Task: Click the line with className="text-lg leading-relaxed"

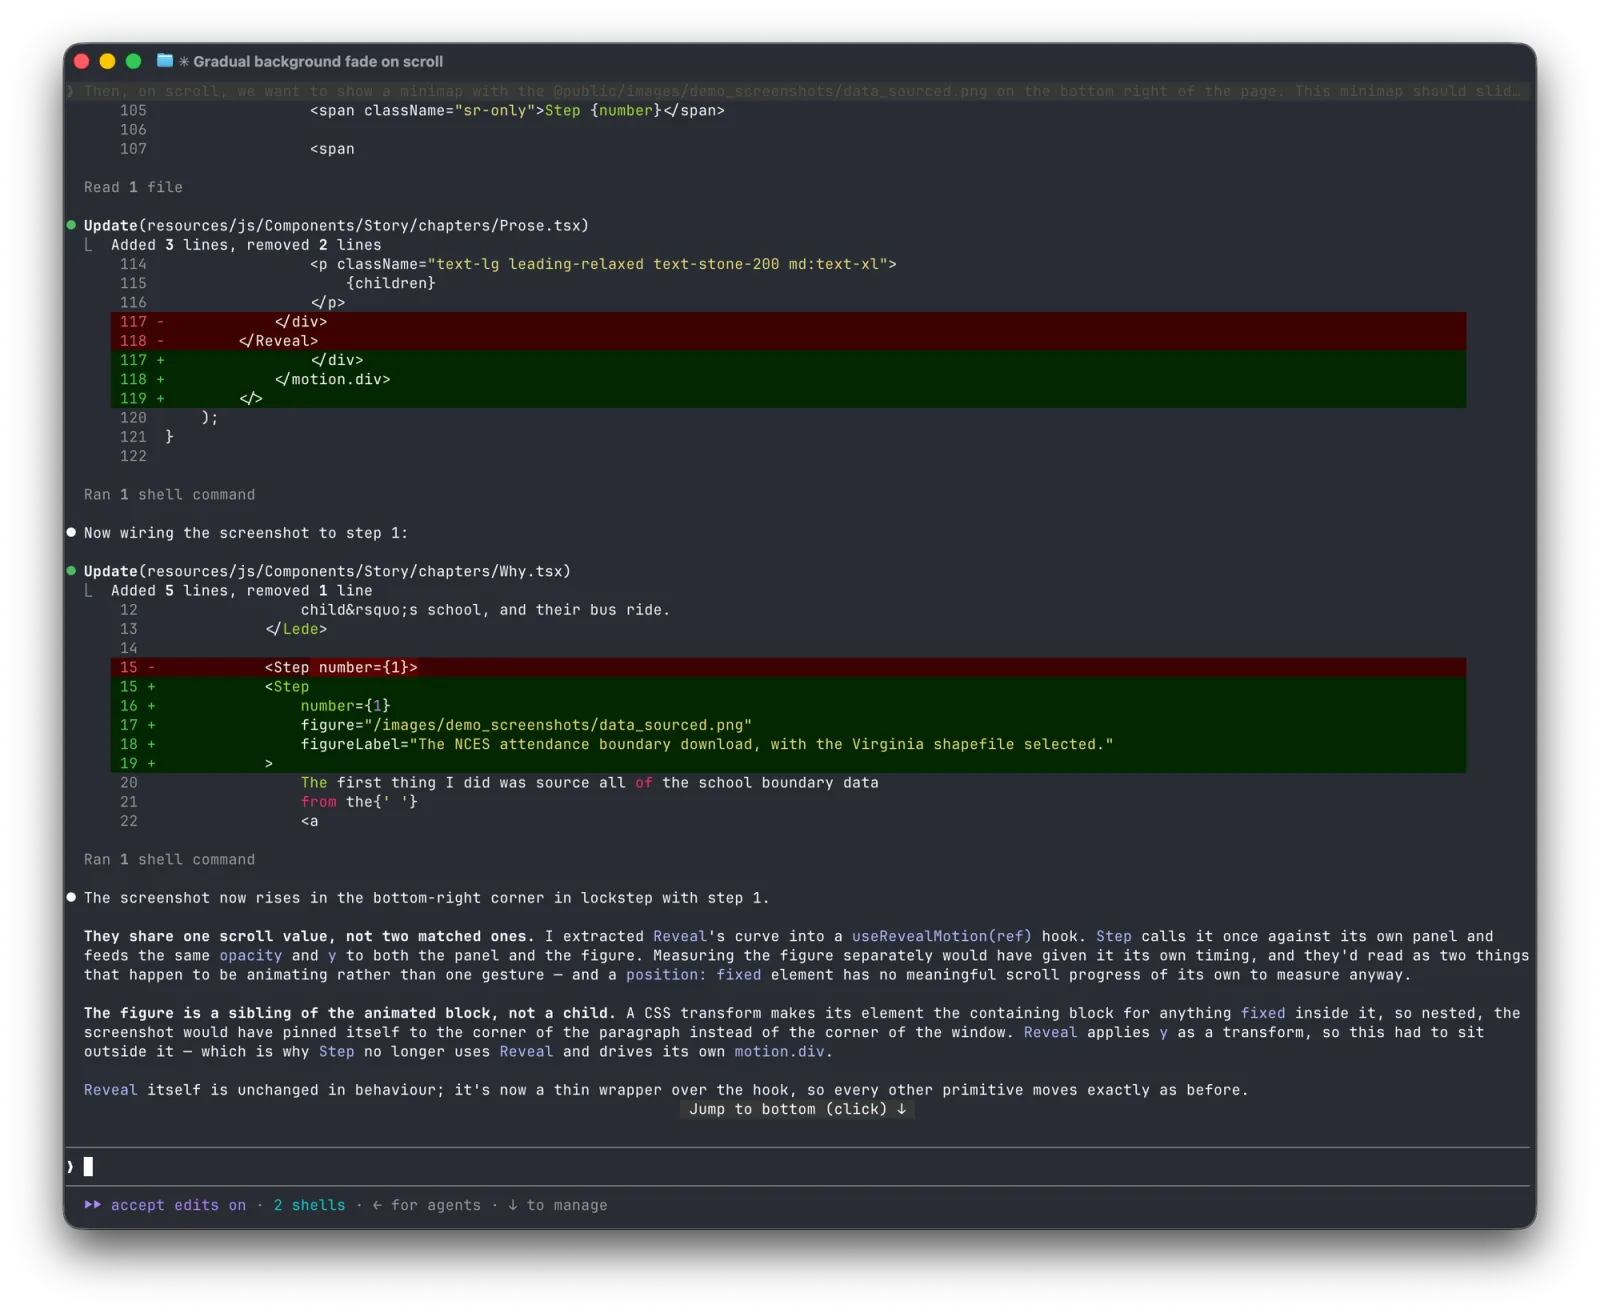Action: coord(603,264)
